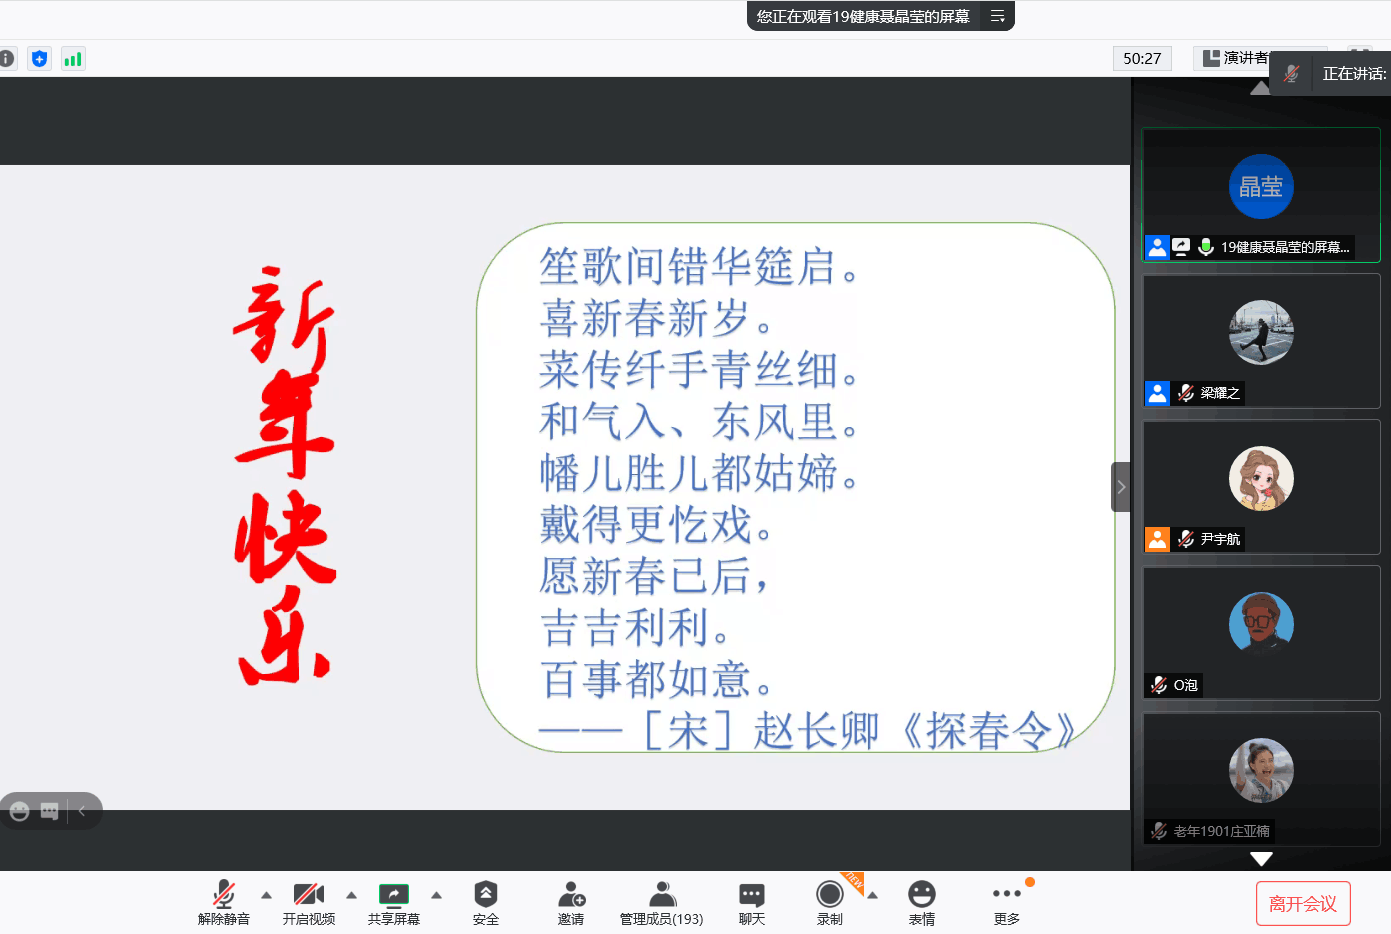Expand video options arrow beside 开启视频

(x=351, y=895)
